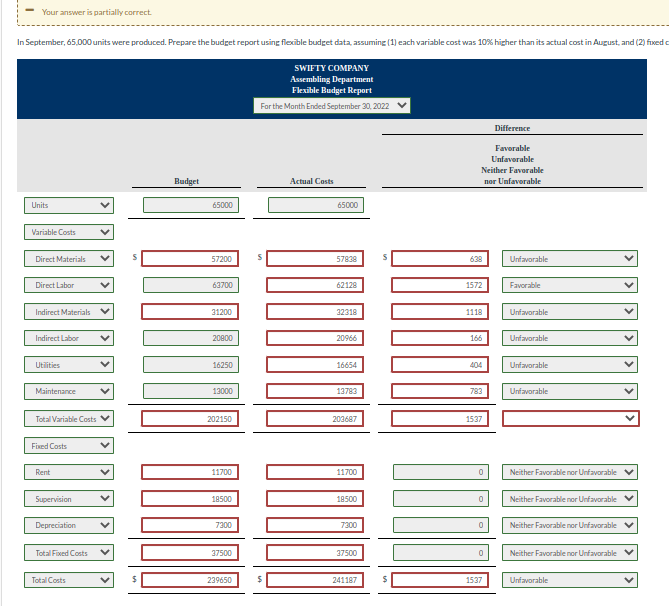The width and height of the screenshot is (669, 606).
Task: Edit Indirect Materials difference field 1118
Action: (x=440, y=312)
